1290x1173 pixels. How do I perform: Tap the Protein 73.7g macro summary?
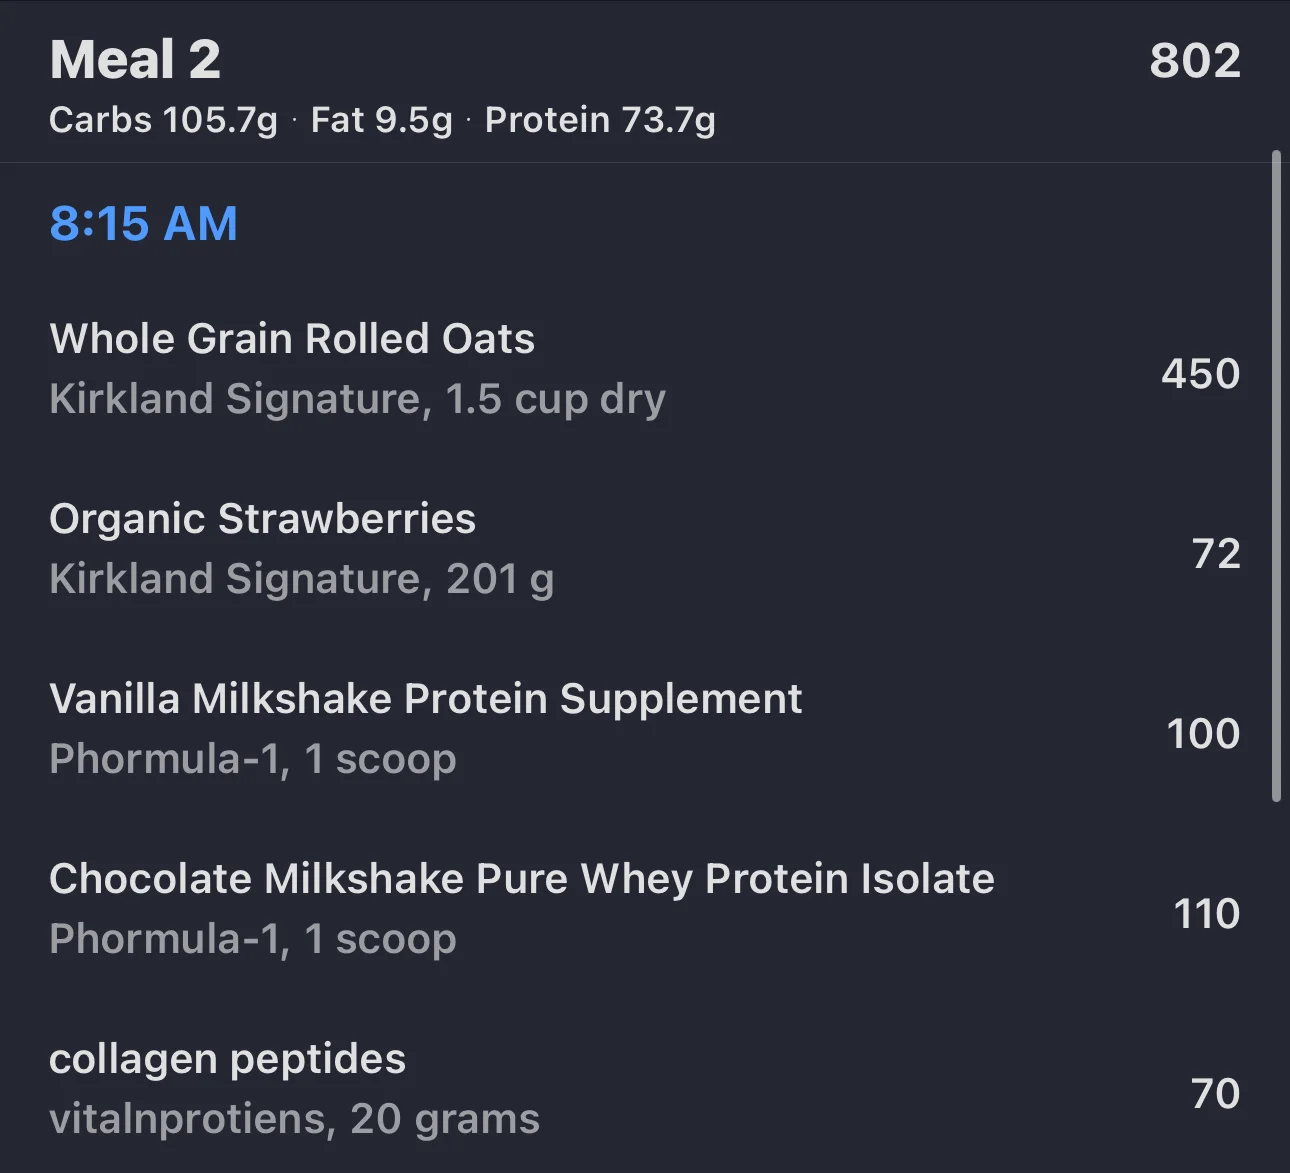[x=600, y=120]
